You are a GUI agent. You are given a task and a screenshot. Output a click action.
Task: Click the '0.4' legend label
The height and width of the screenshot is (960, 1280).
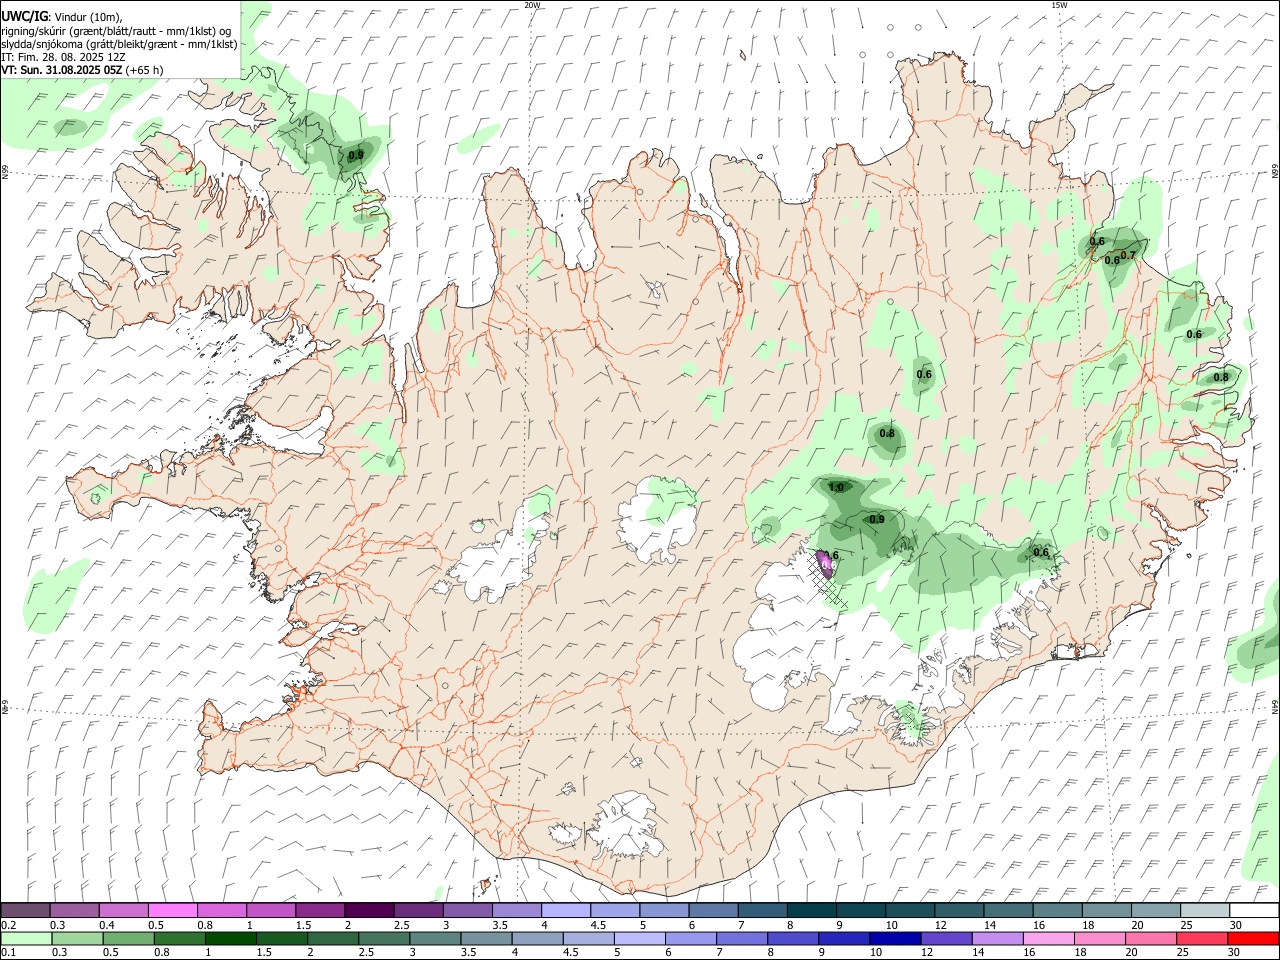point(106,925)
